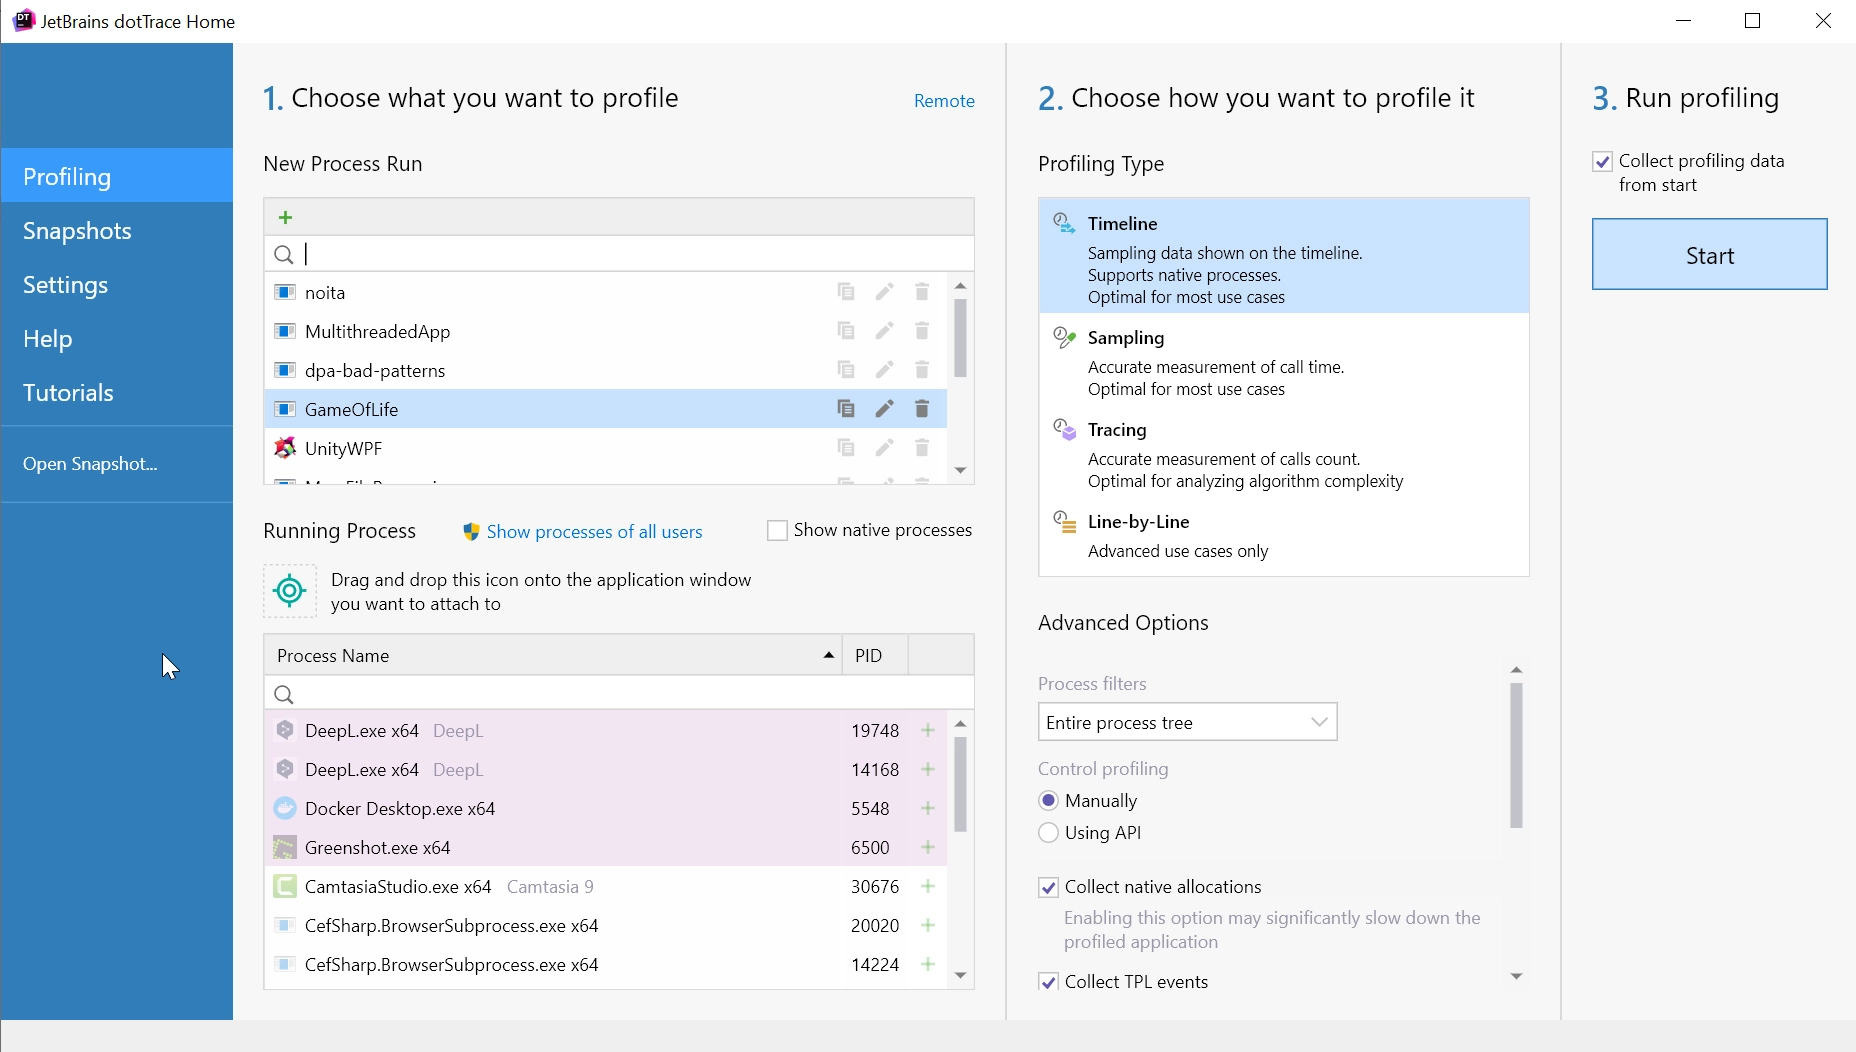Attach to DeepL.exe PID 19748 plus icon
This screenshot has width=1856, height=1052.
click(928, 731)
